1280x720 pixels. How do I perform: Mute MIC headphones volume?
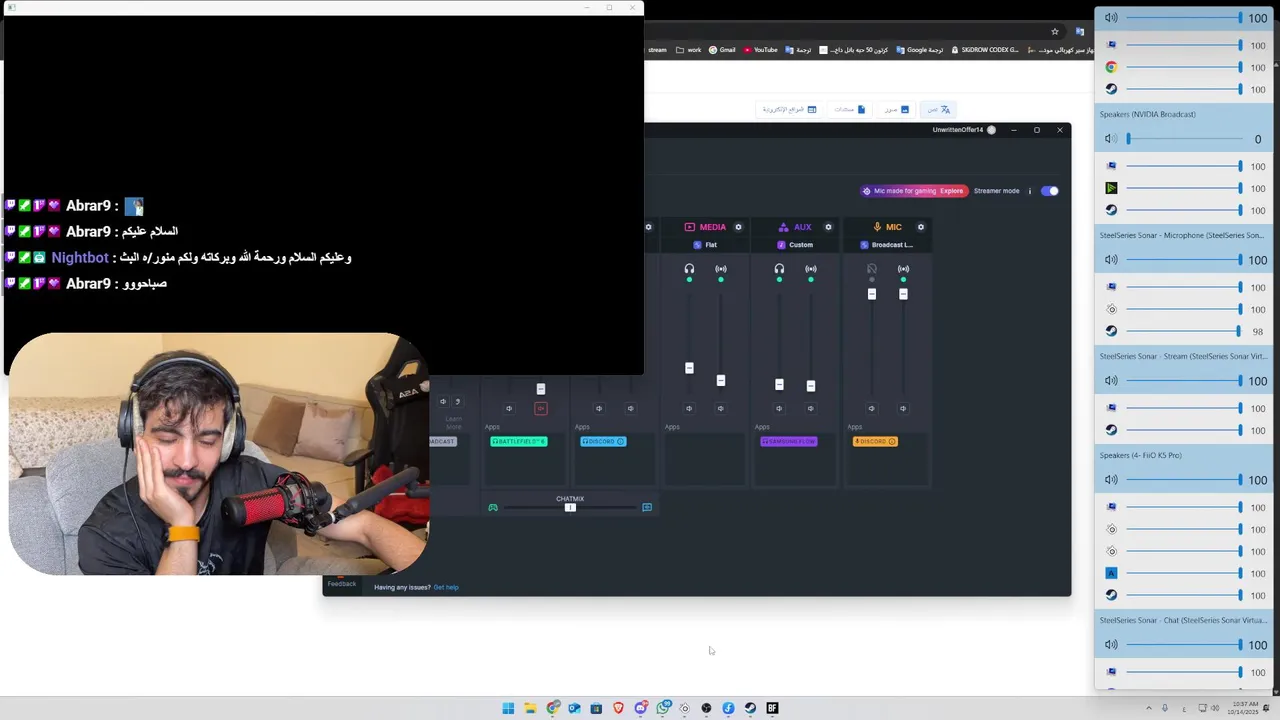pos(872,408)
